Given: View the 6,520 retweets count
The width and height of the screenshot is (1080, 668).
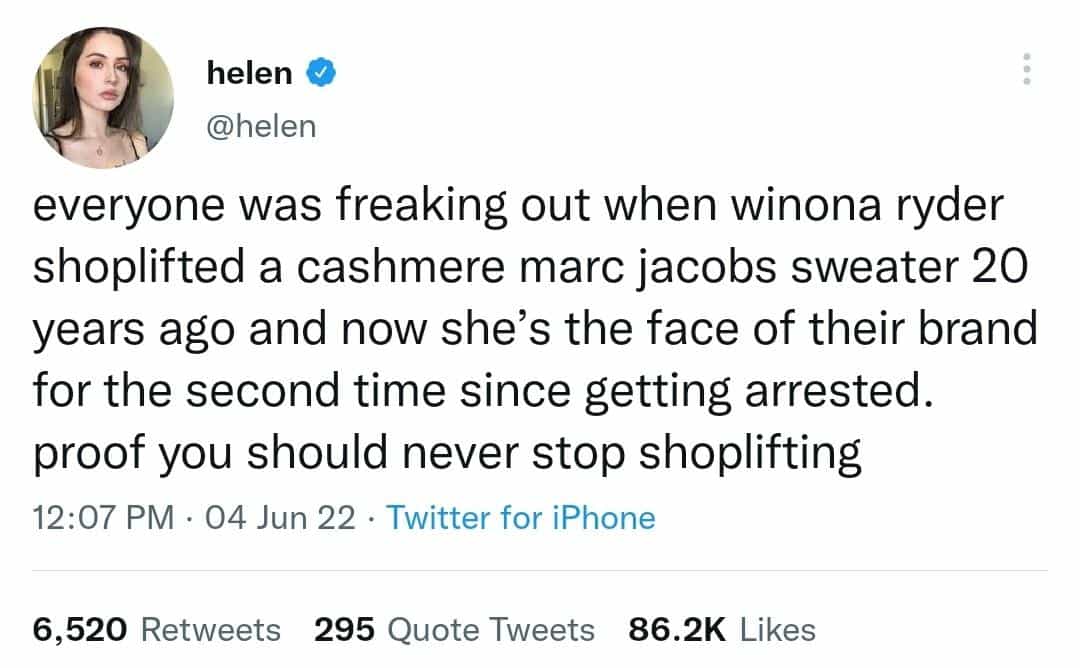Looking at the screenshot, I should point(81,629).
